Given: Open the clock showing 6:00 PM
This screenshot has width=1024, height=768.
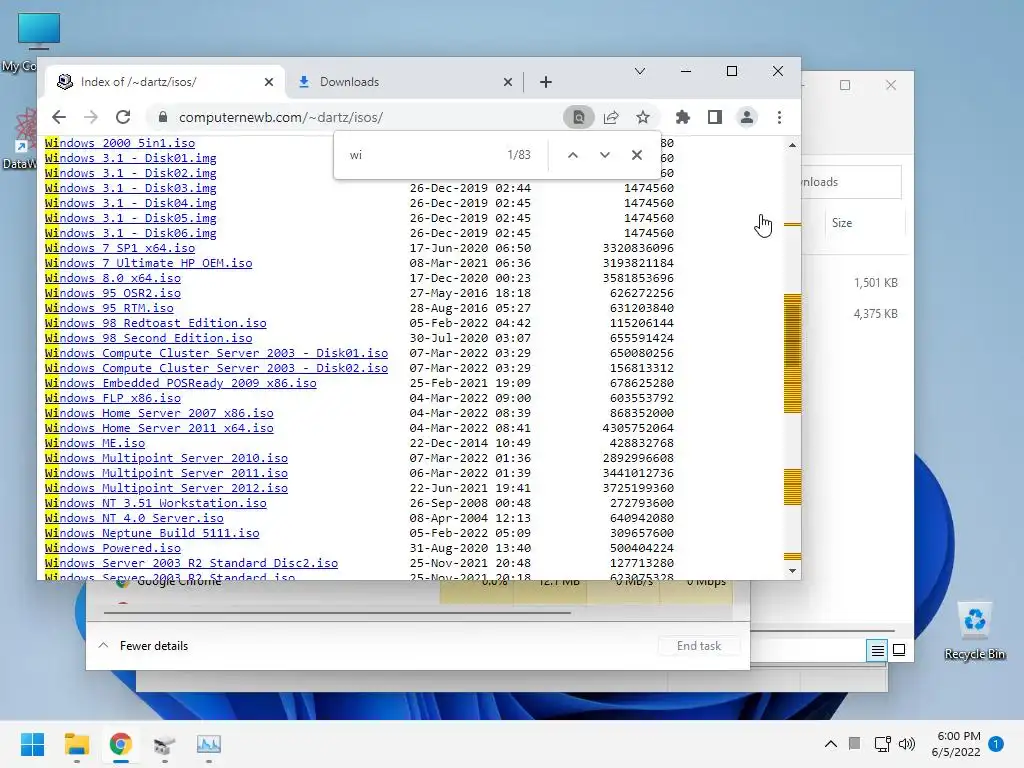Looking at the screenshot, I should [x=956, y=744].
